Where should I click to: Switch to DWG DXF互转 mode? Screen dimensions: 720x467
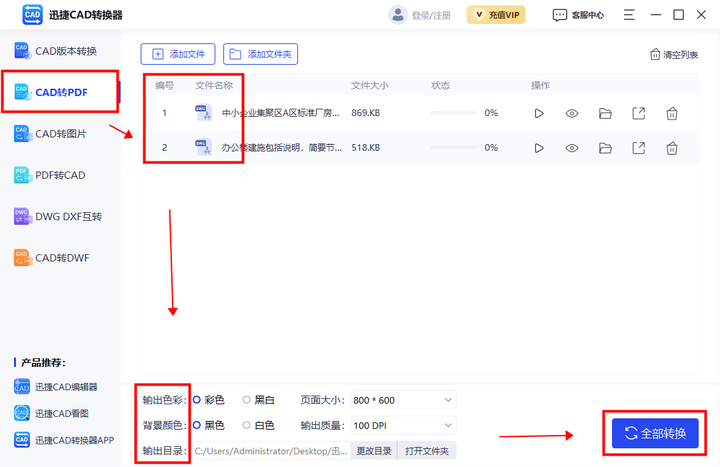(x=58, y=216)
